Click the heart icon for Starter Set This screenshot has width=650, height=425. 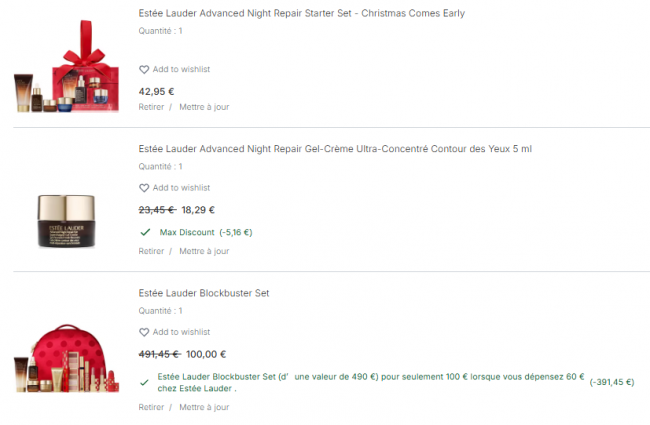point(144,70)
